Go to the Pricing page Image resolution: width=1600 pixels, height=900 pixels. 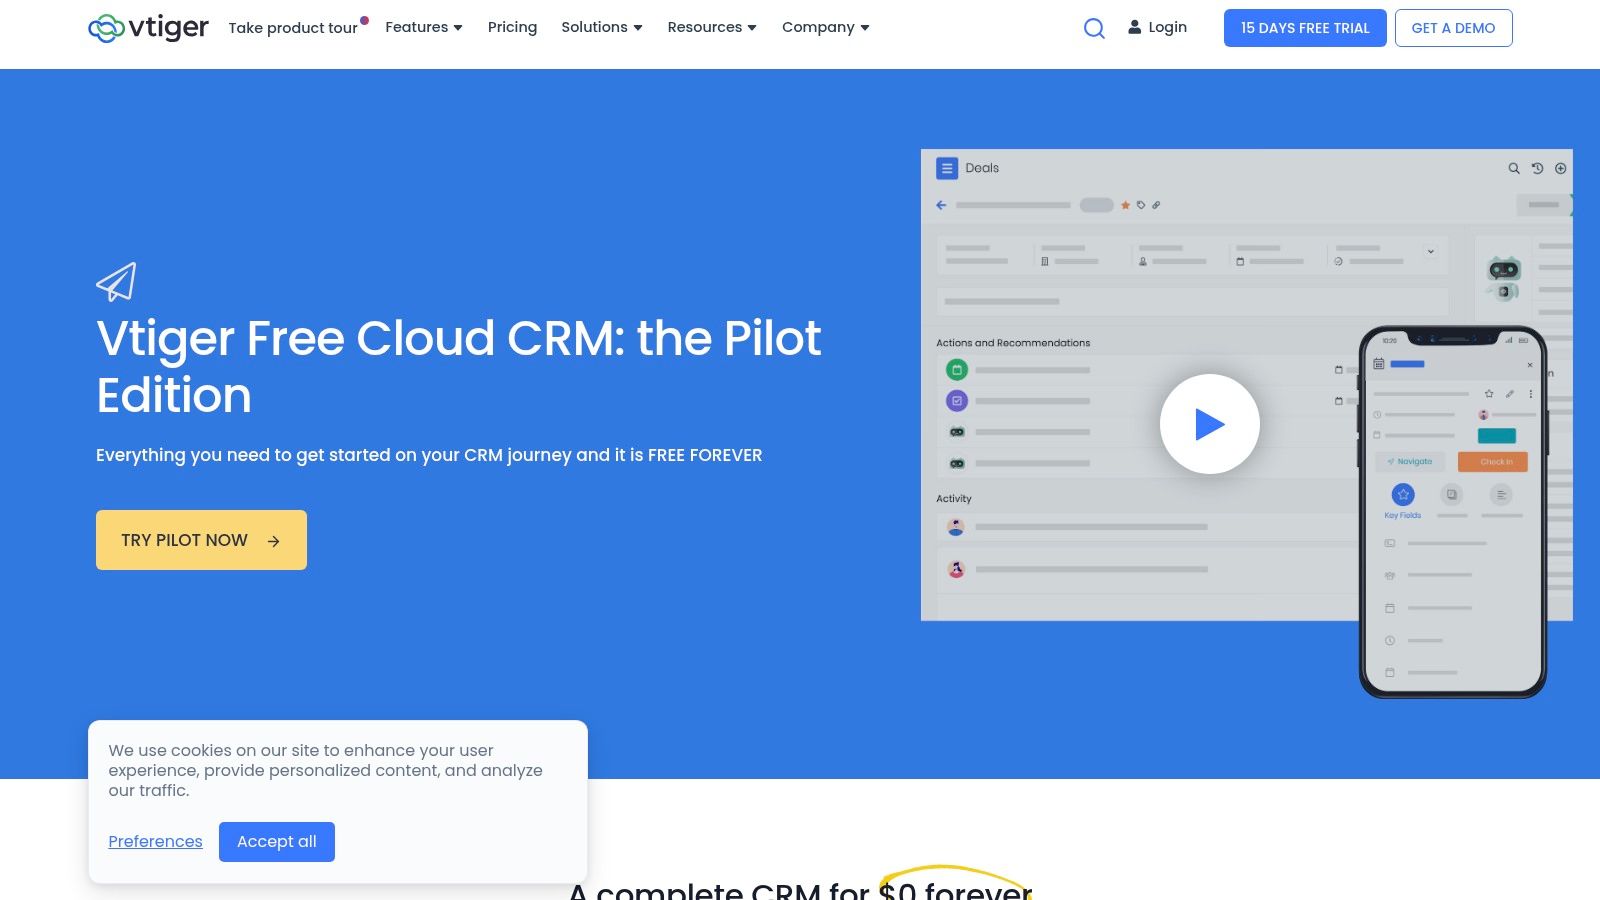pos(512,27)
